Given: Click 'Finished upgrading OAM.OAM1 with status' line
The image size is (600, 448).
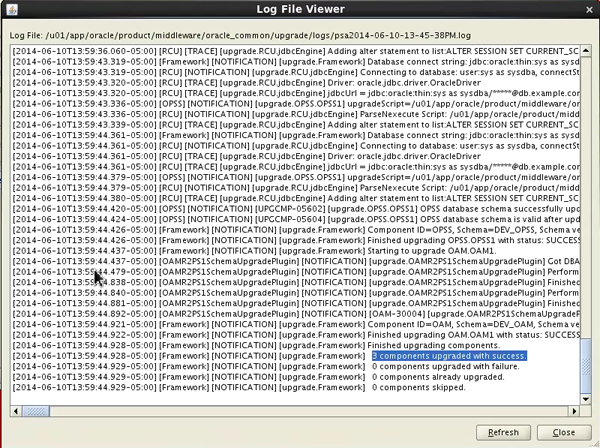Looking at the screenshot, I should pos(296,335).
